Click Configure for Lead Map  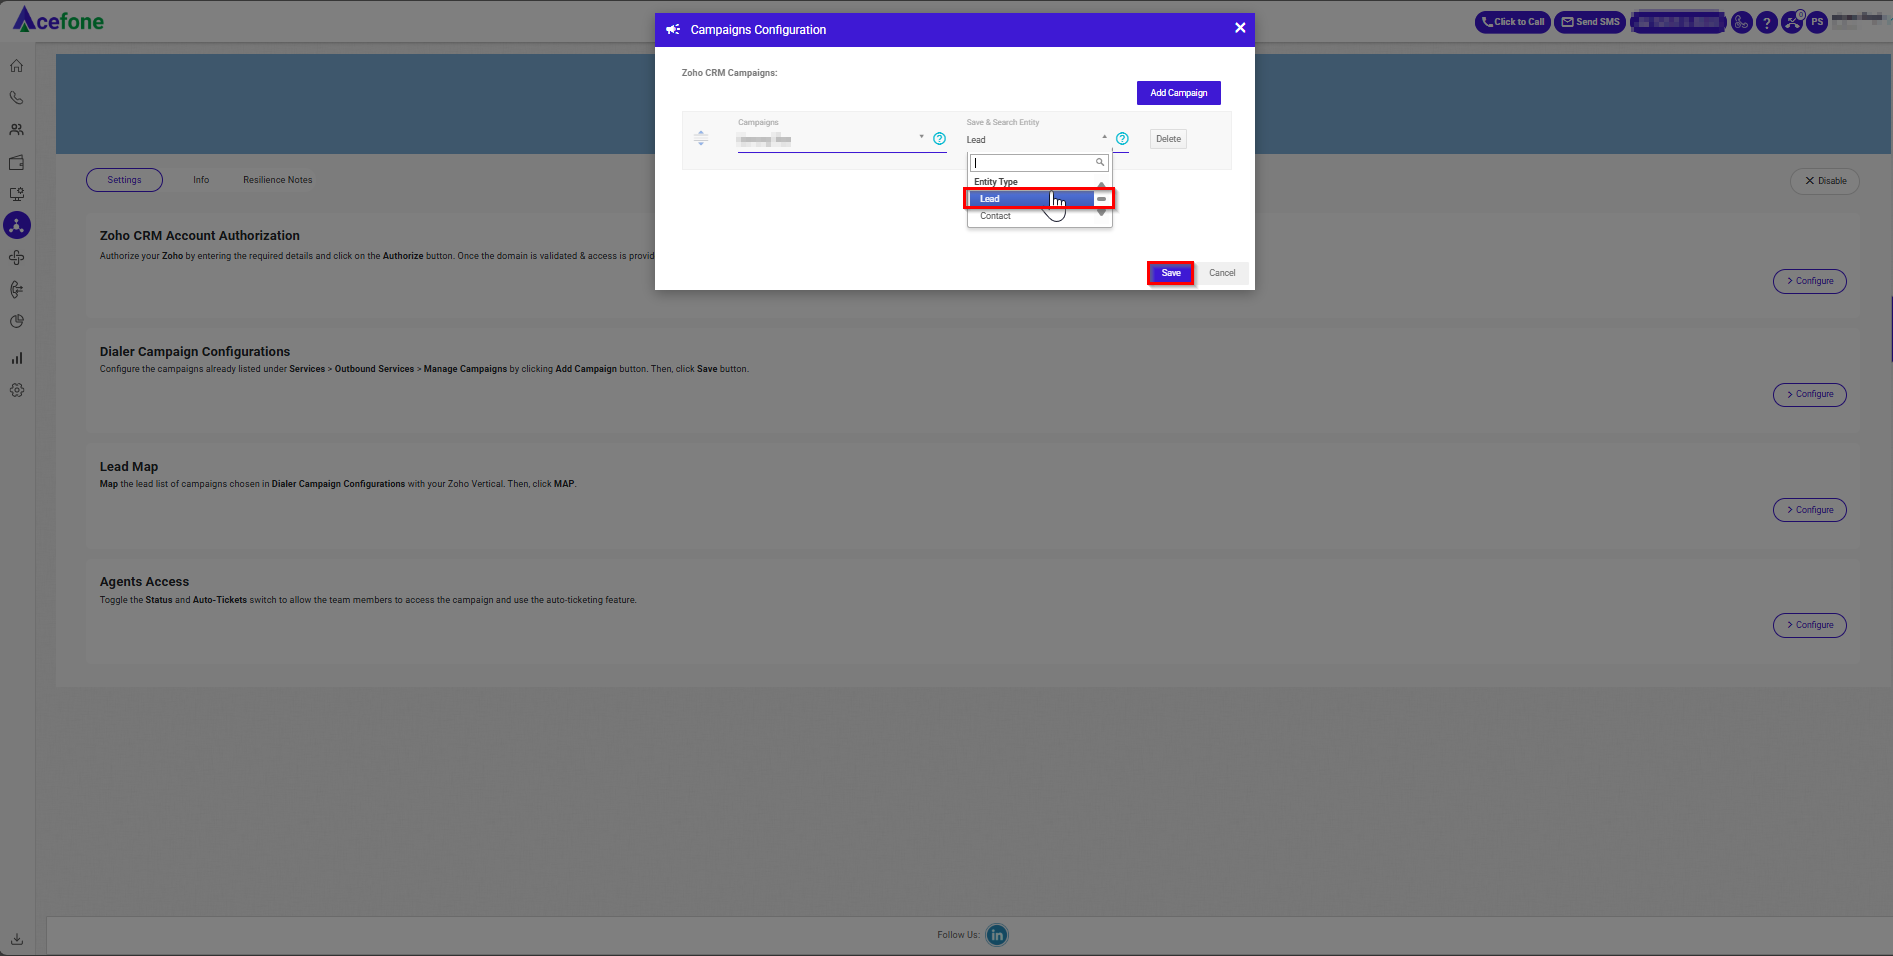1809,510
